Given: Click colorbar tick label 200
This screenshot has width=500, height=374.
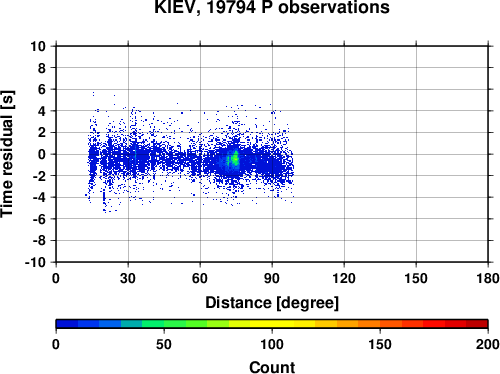Looking at the screenshot, I should (488, 344).
